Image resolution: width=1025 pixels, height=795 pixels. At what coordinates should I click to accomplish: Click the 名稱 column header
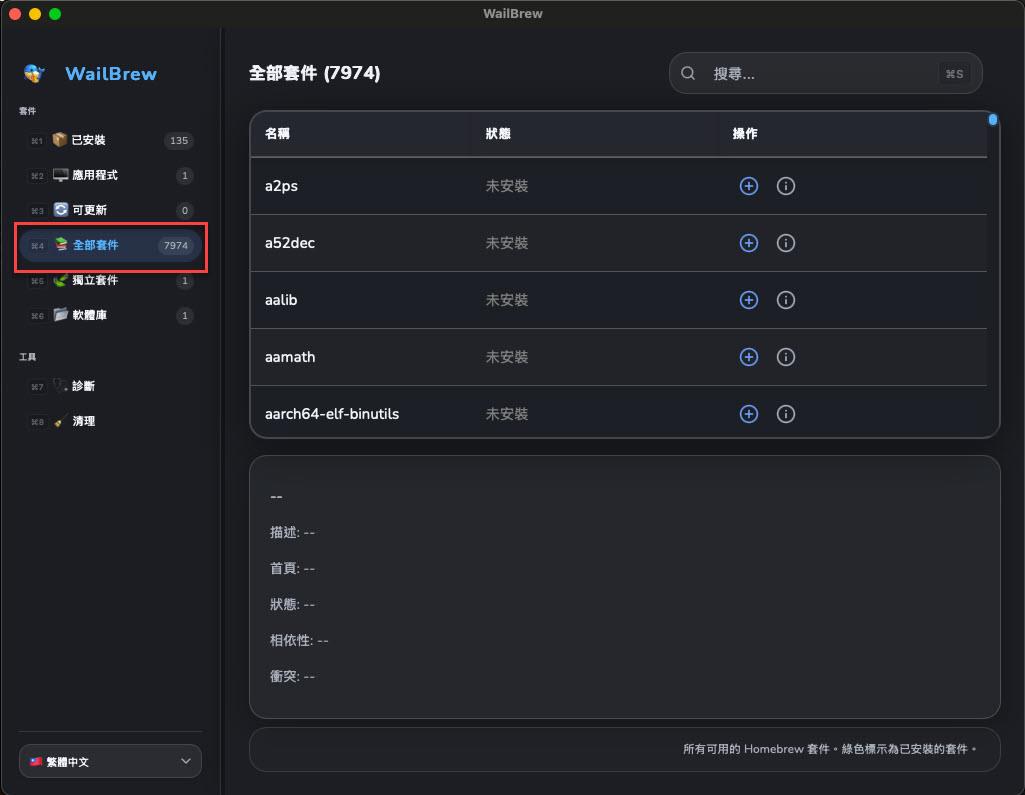[277, 134]
